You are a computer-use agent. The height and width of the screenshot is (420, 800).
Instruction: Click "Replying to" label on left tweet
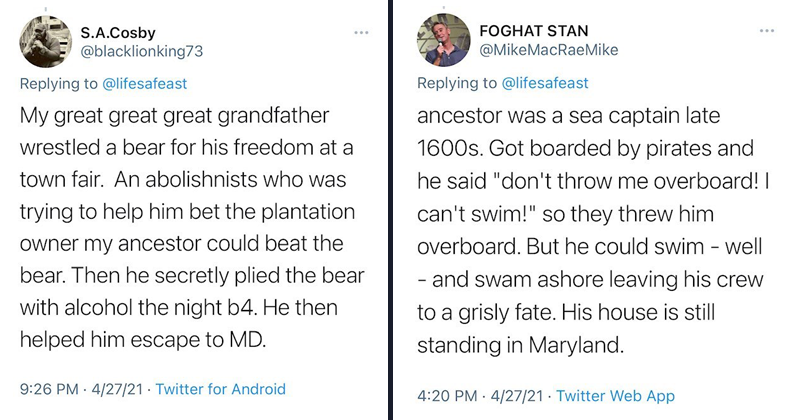[58, 84]
